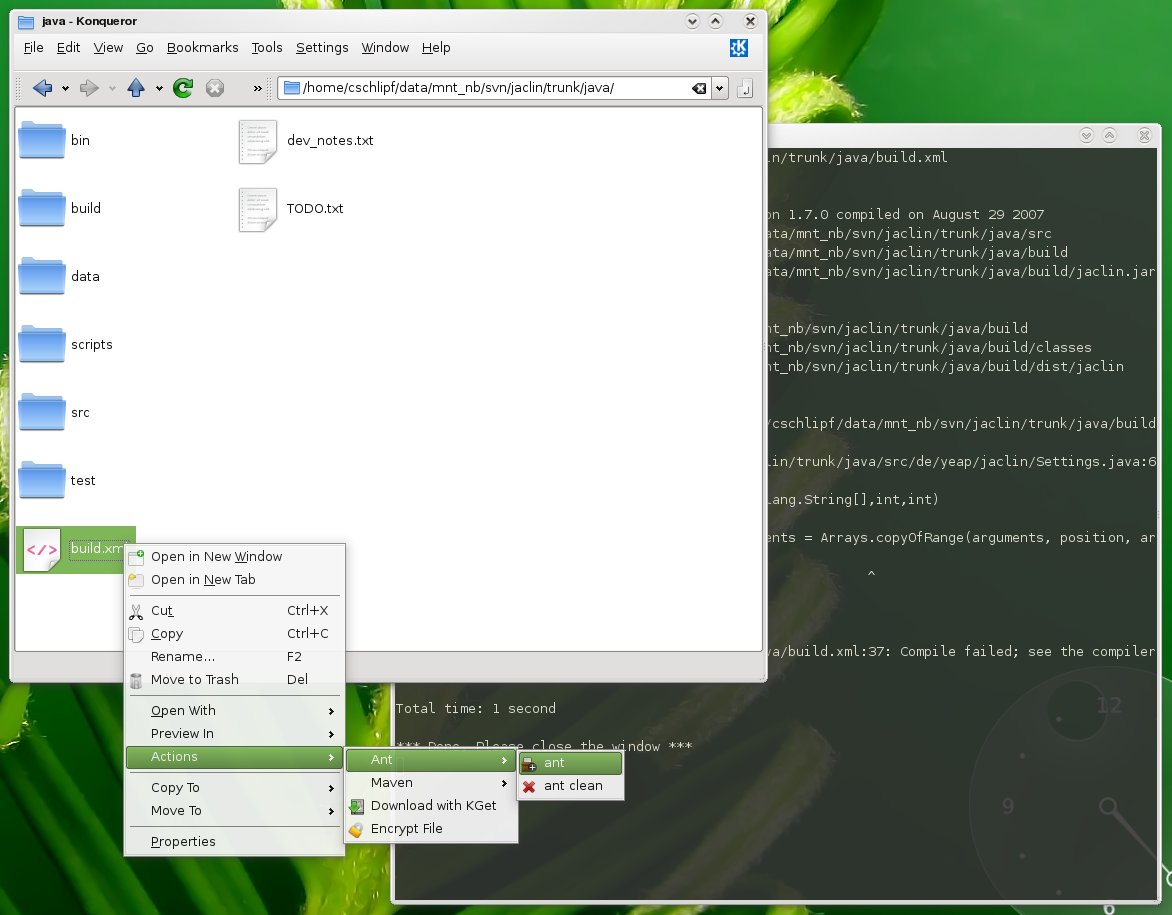Choose Open in New Window

pyautogui.click(x=234, y=557)
